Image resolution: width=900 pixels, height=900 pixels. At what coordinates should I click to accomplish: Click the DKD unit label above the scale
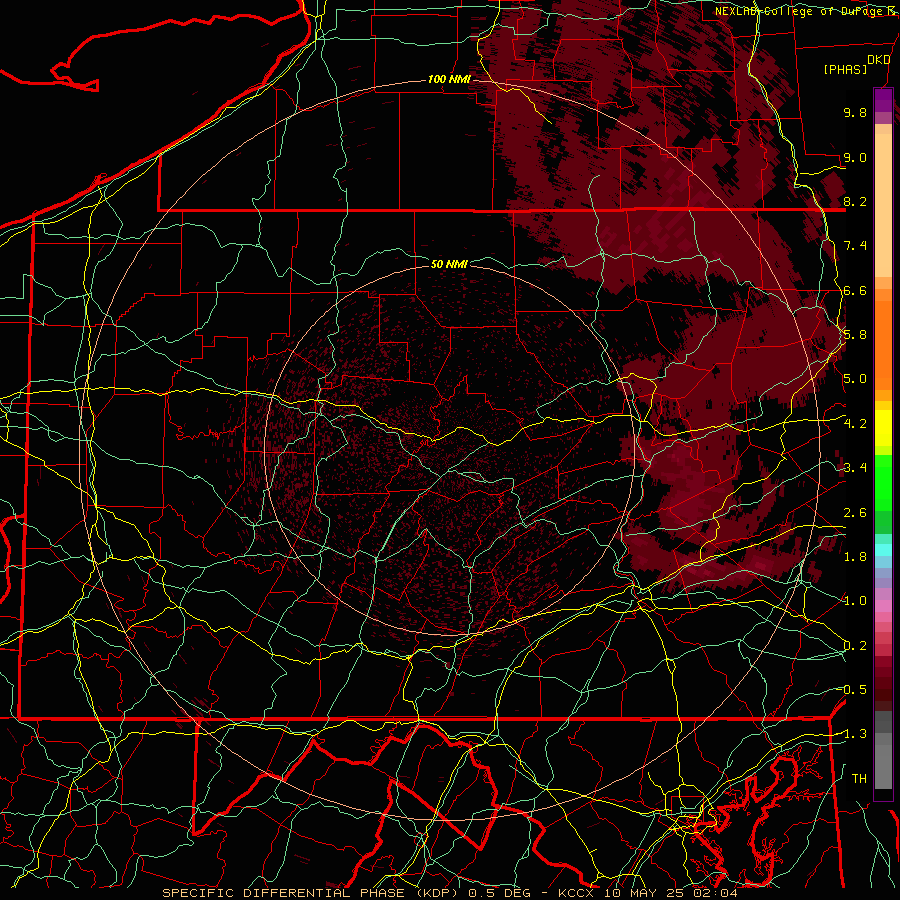(x=879, y=60)
